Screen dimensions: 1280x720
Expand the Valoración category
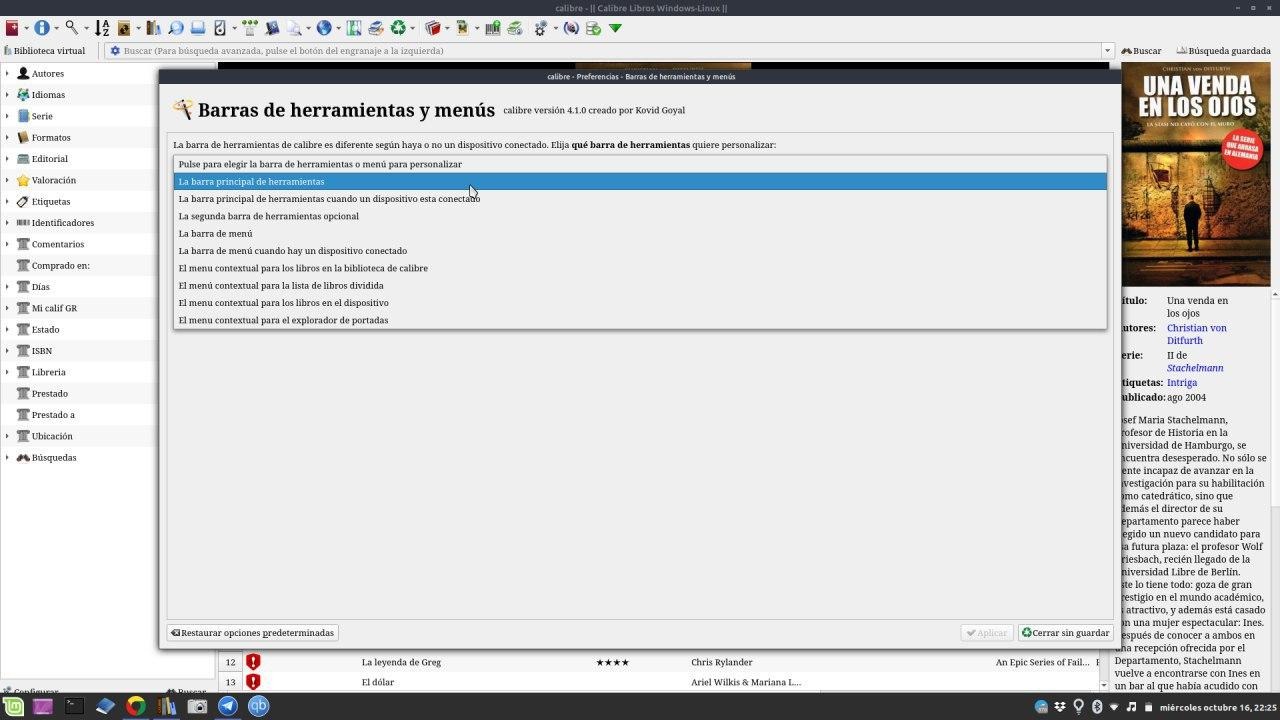pos(7,180)
